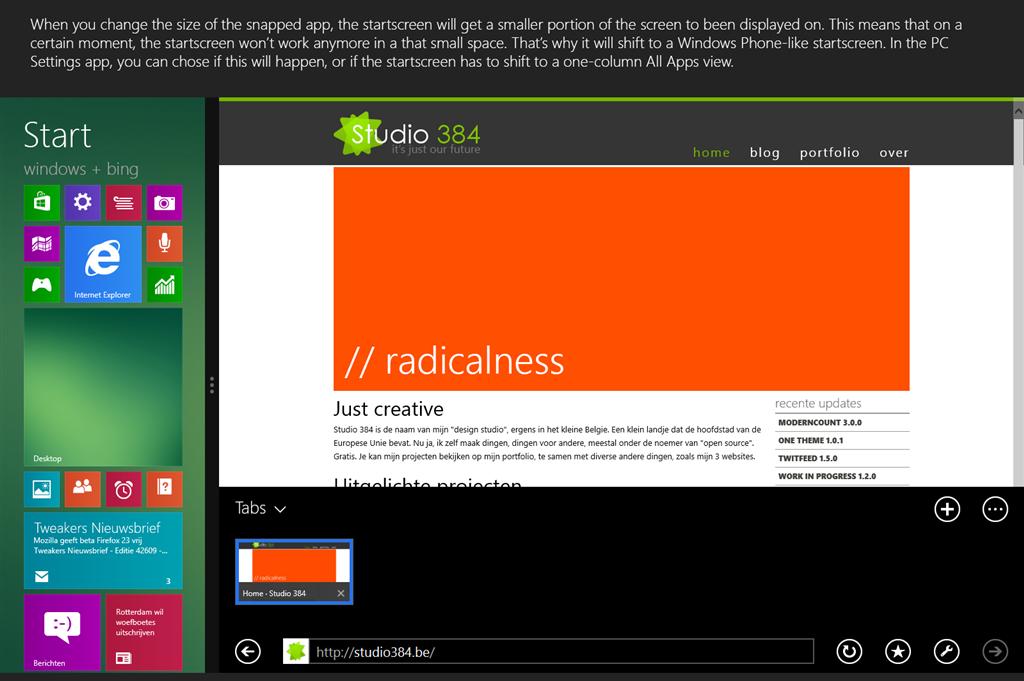Open the Help and Tips tile

pyautogui.click(x=165, y=489)
